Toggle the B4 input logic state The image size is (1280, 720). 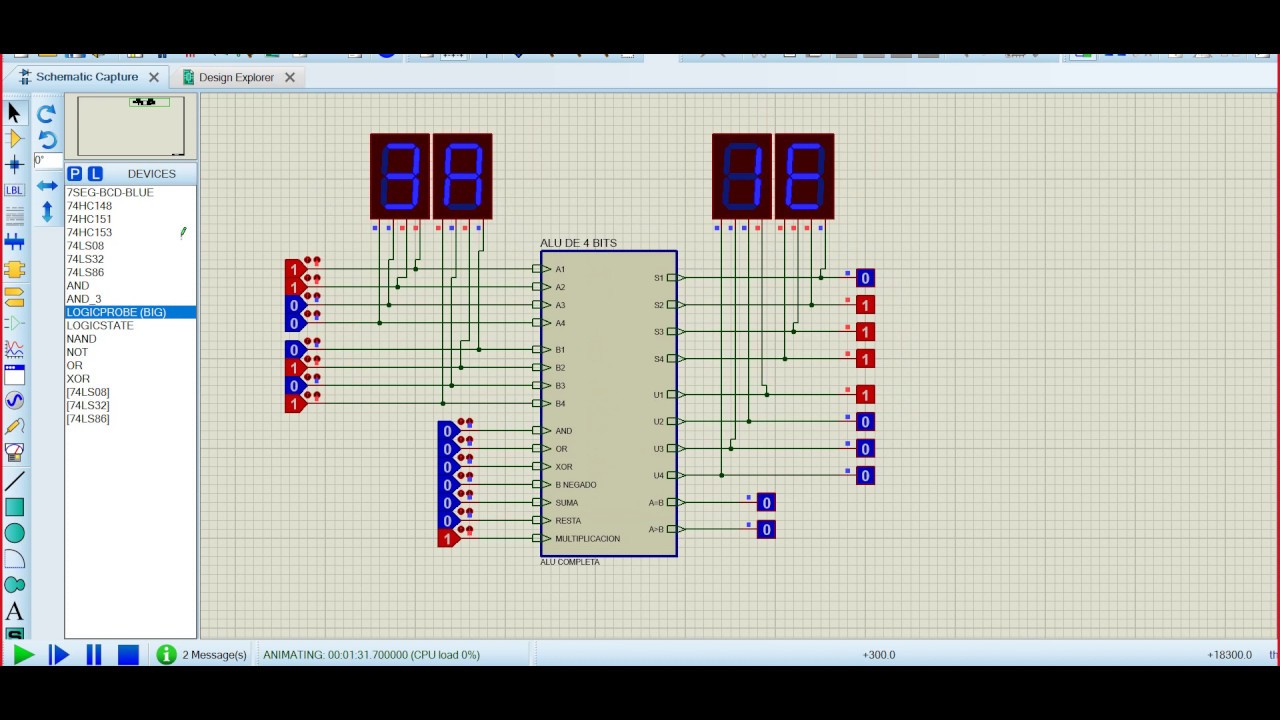[294, 404]
